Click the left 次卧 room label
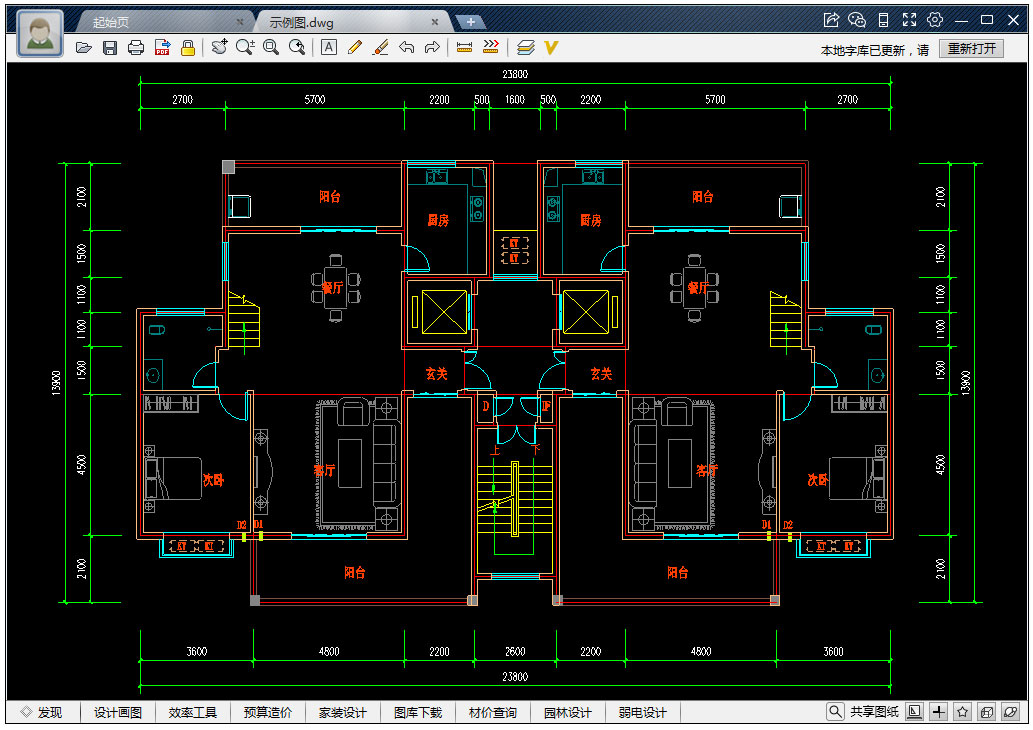 tap(213, 480)
